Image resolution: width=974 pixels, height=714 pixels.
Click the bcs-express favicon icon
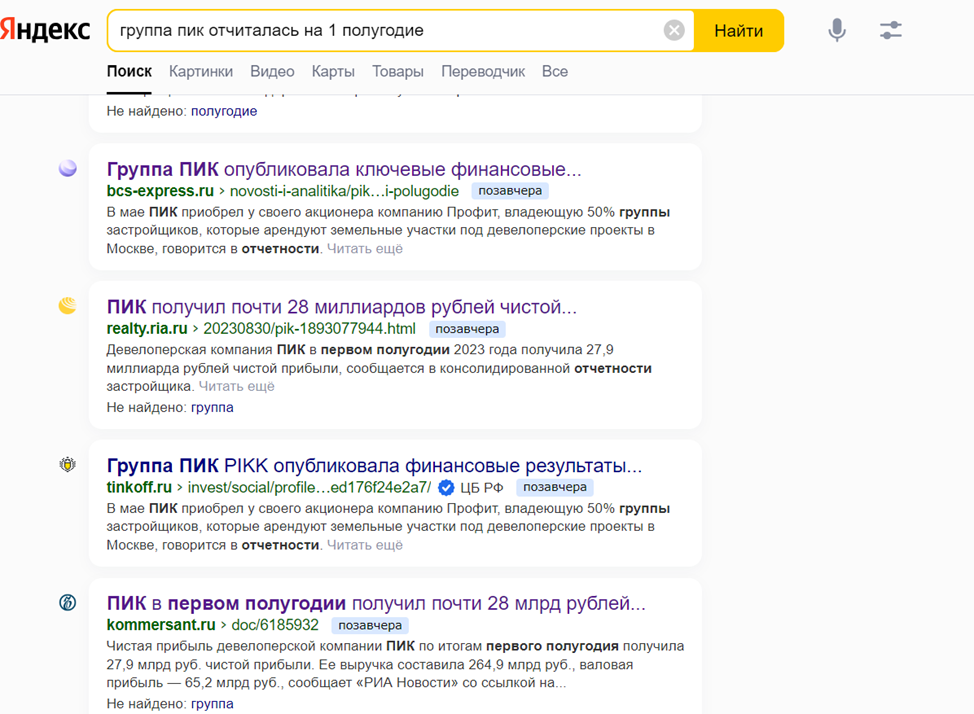tap(68, 168)
